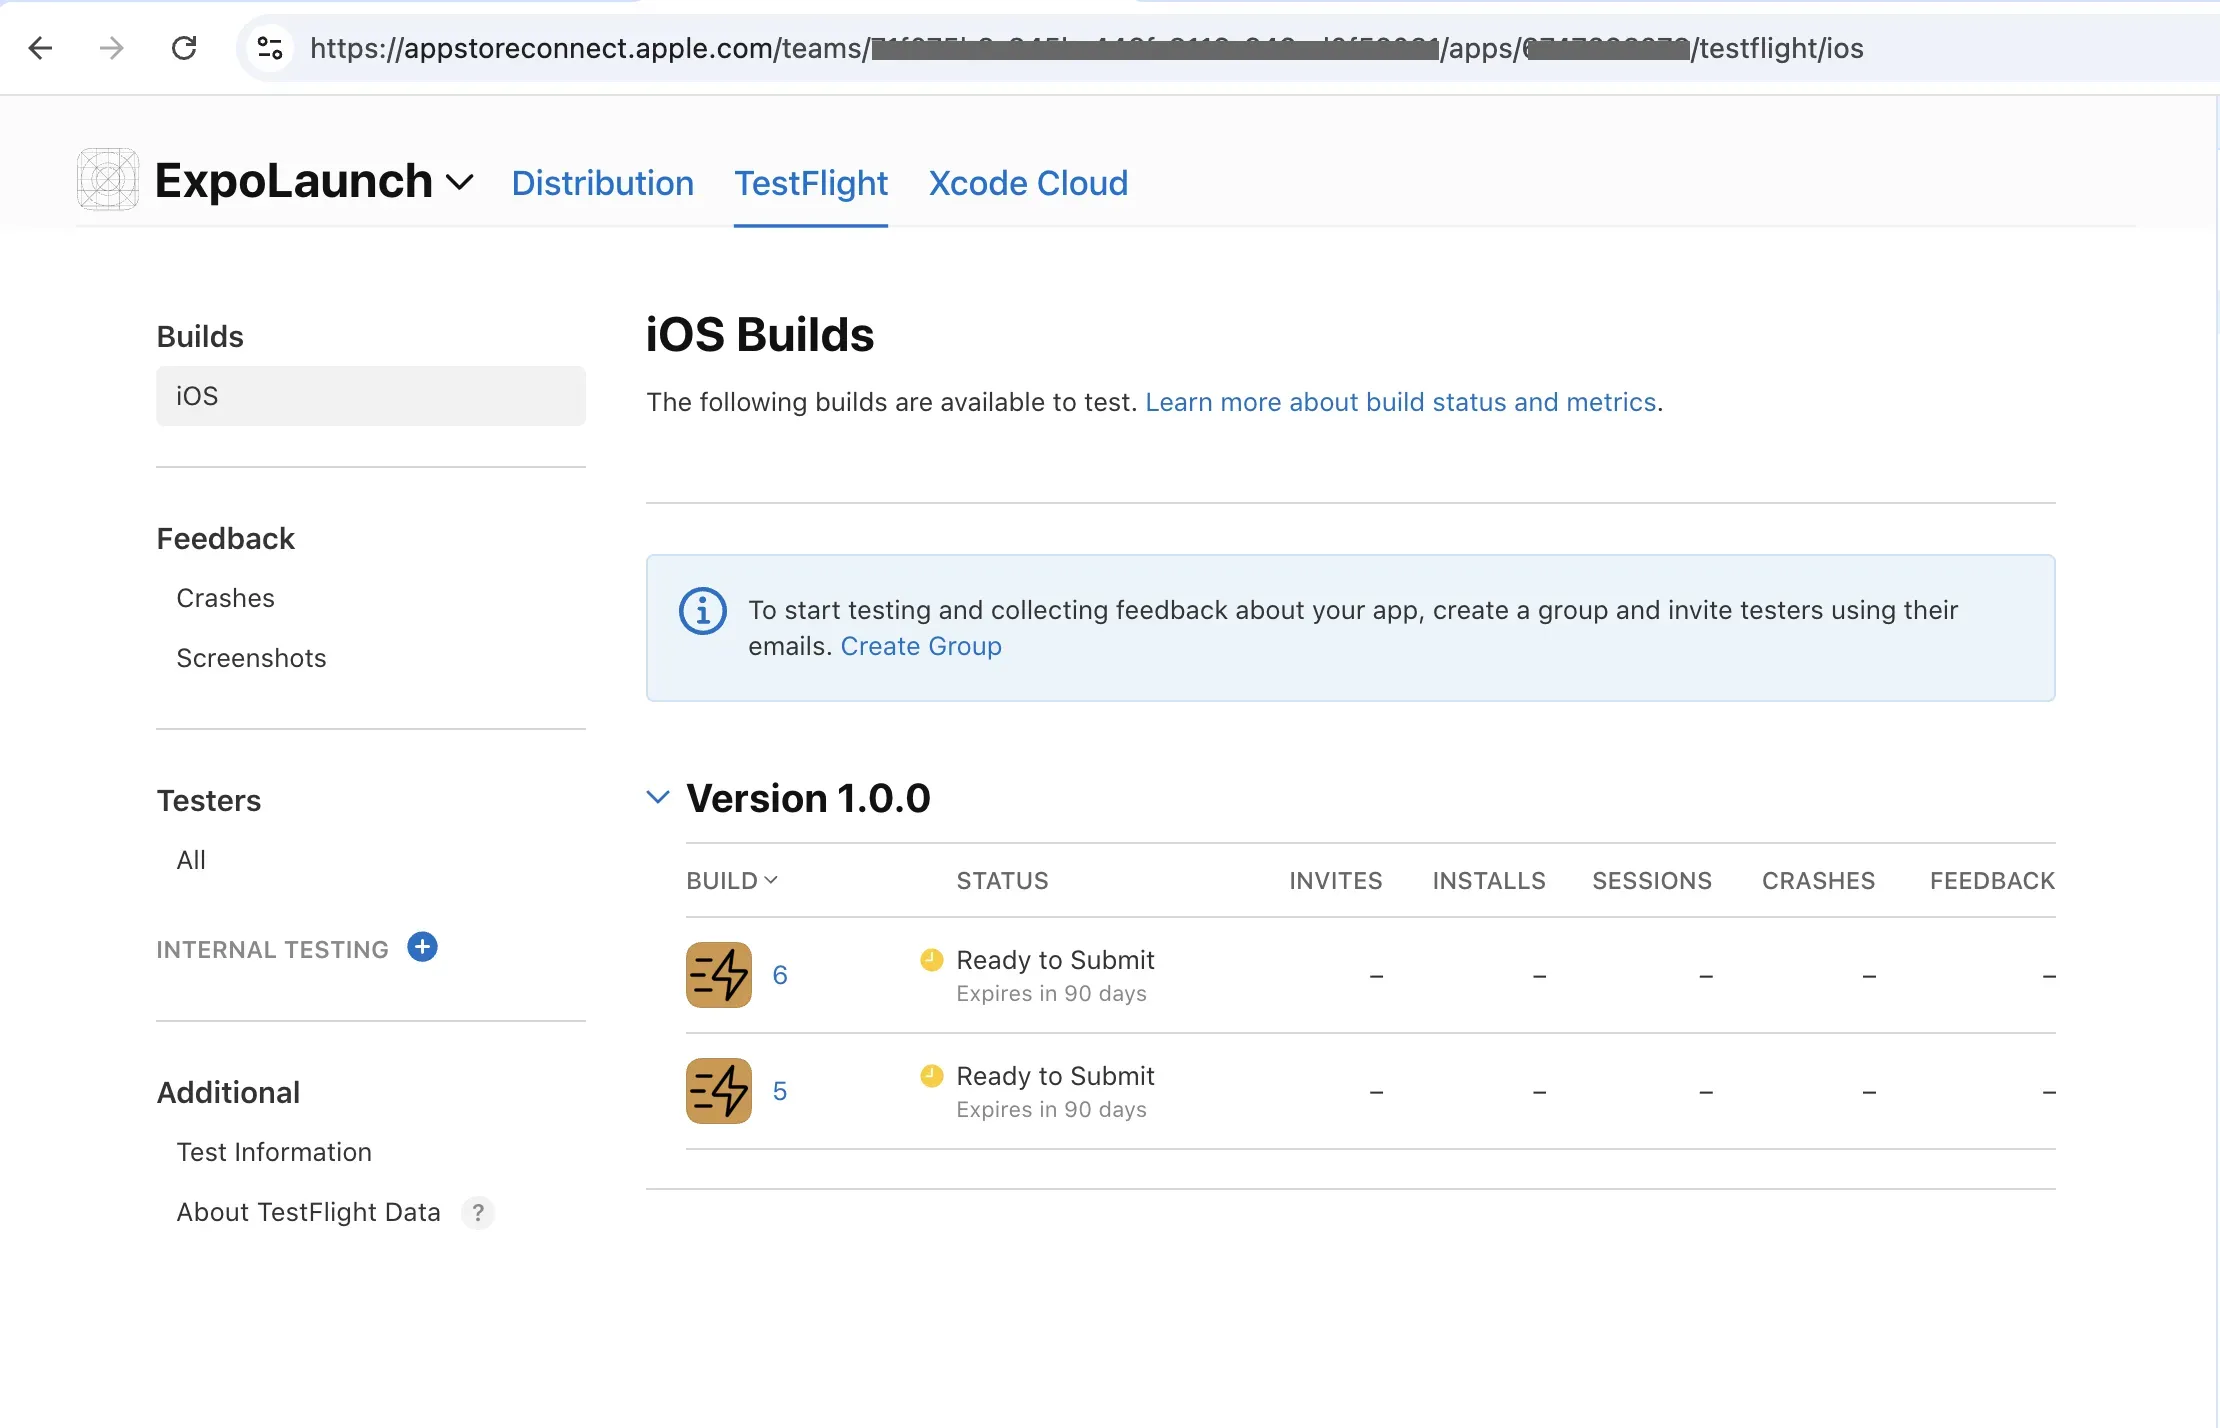Select the TestFlight tab
The height and width of the screenshot is (1428, 2220).
(811, 183)
